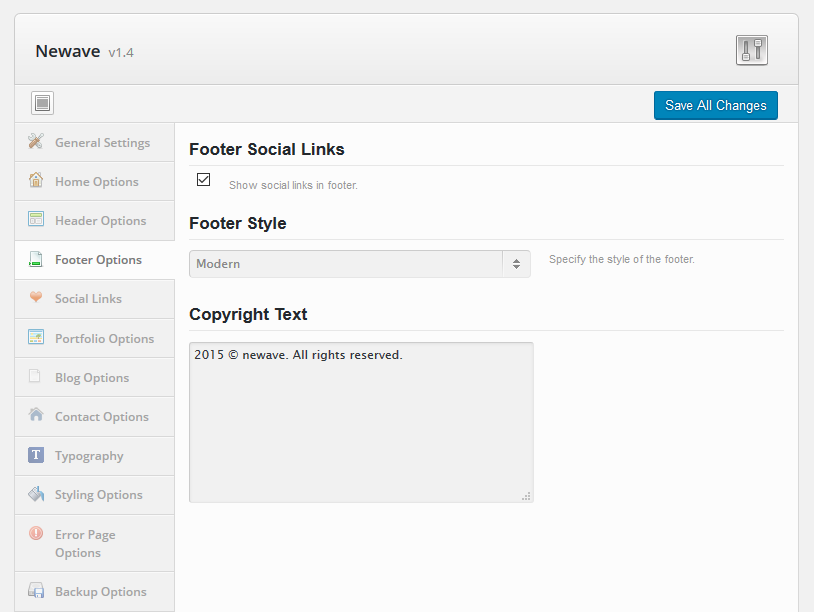Click the General Settings tools icon
This screenshot has height=612, width=814.
point(36,141)
